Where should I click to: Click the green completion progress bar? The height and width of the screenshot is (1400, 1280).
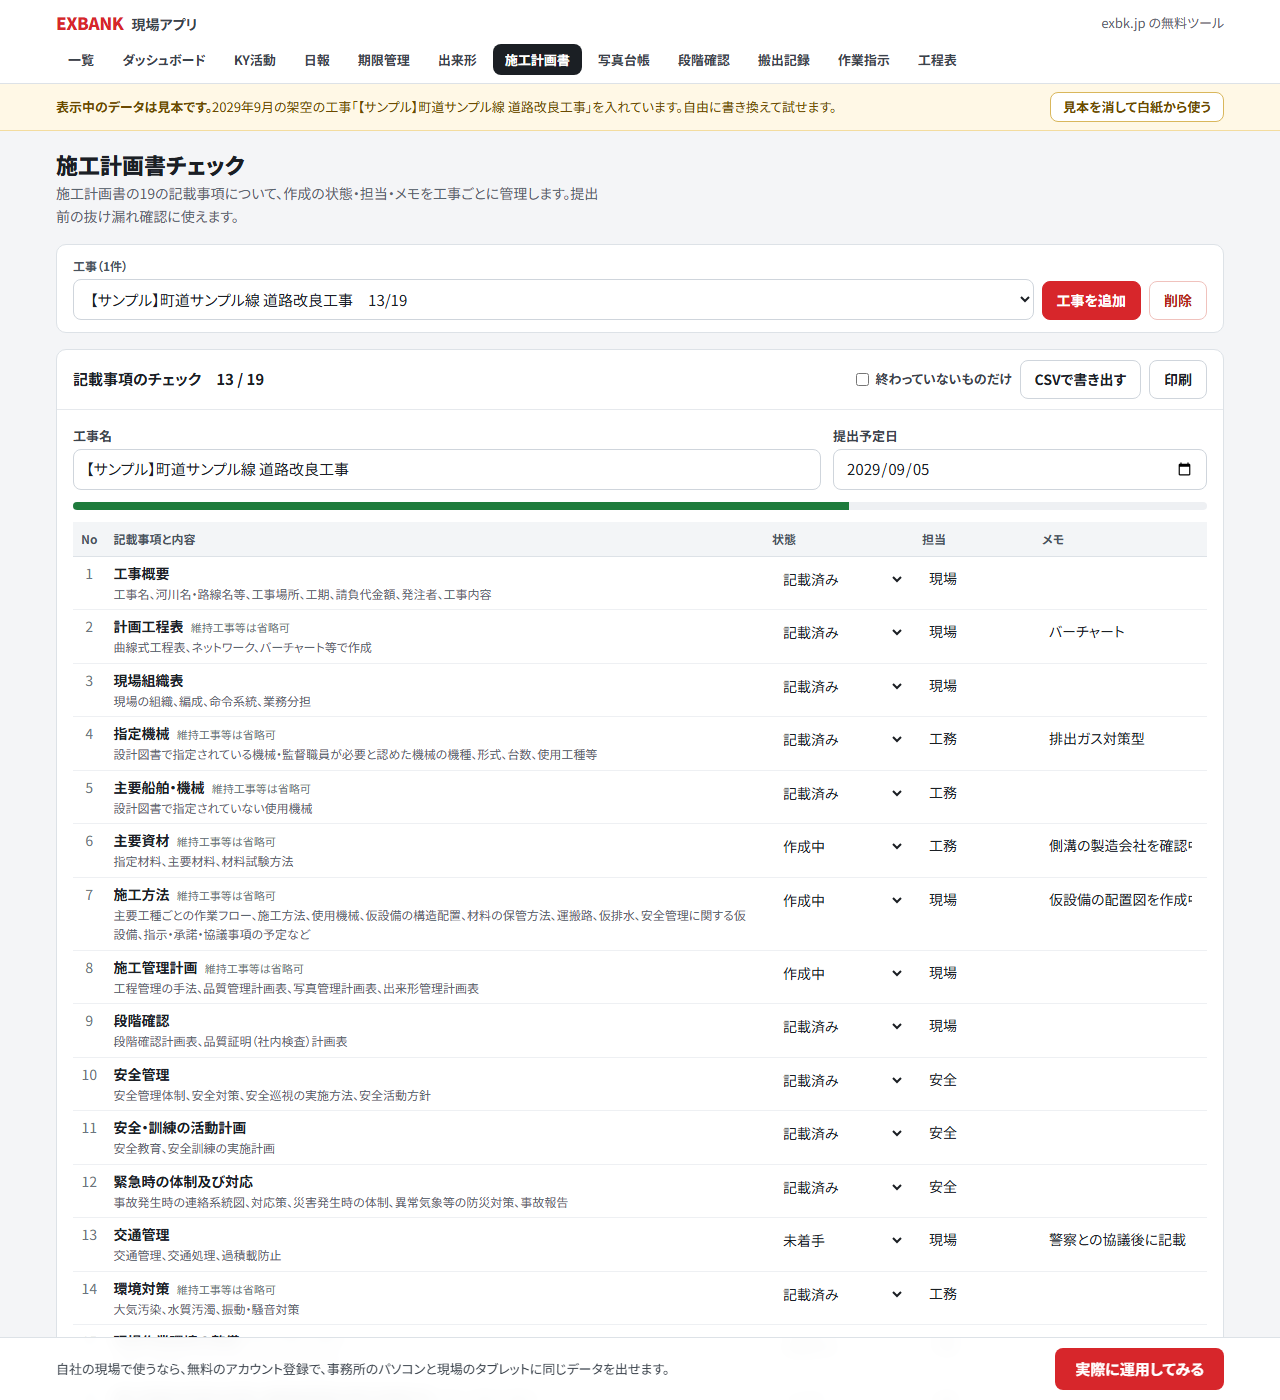pos(461,506)
